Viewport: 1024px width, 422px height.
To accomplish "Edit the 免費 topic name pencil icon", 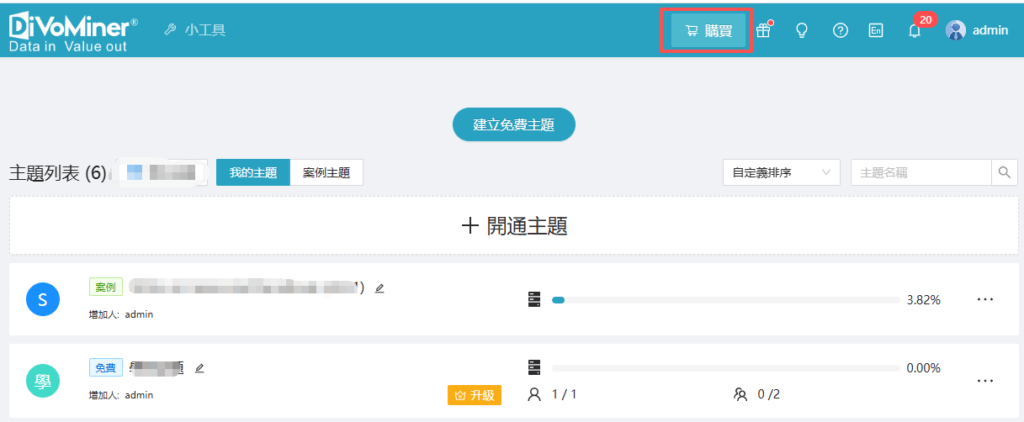I will pos(200,368).
